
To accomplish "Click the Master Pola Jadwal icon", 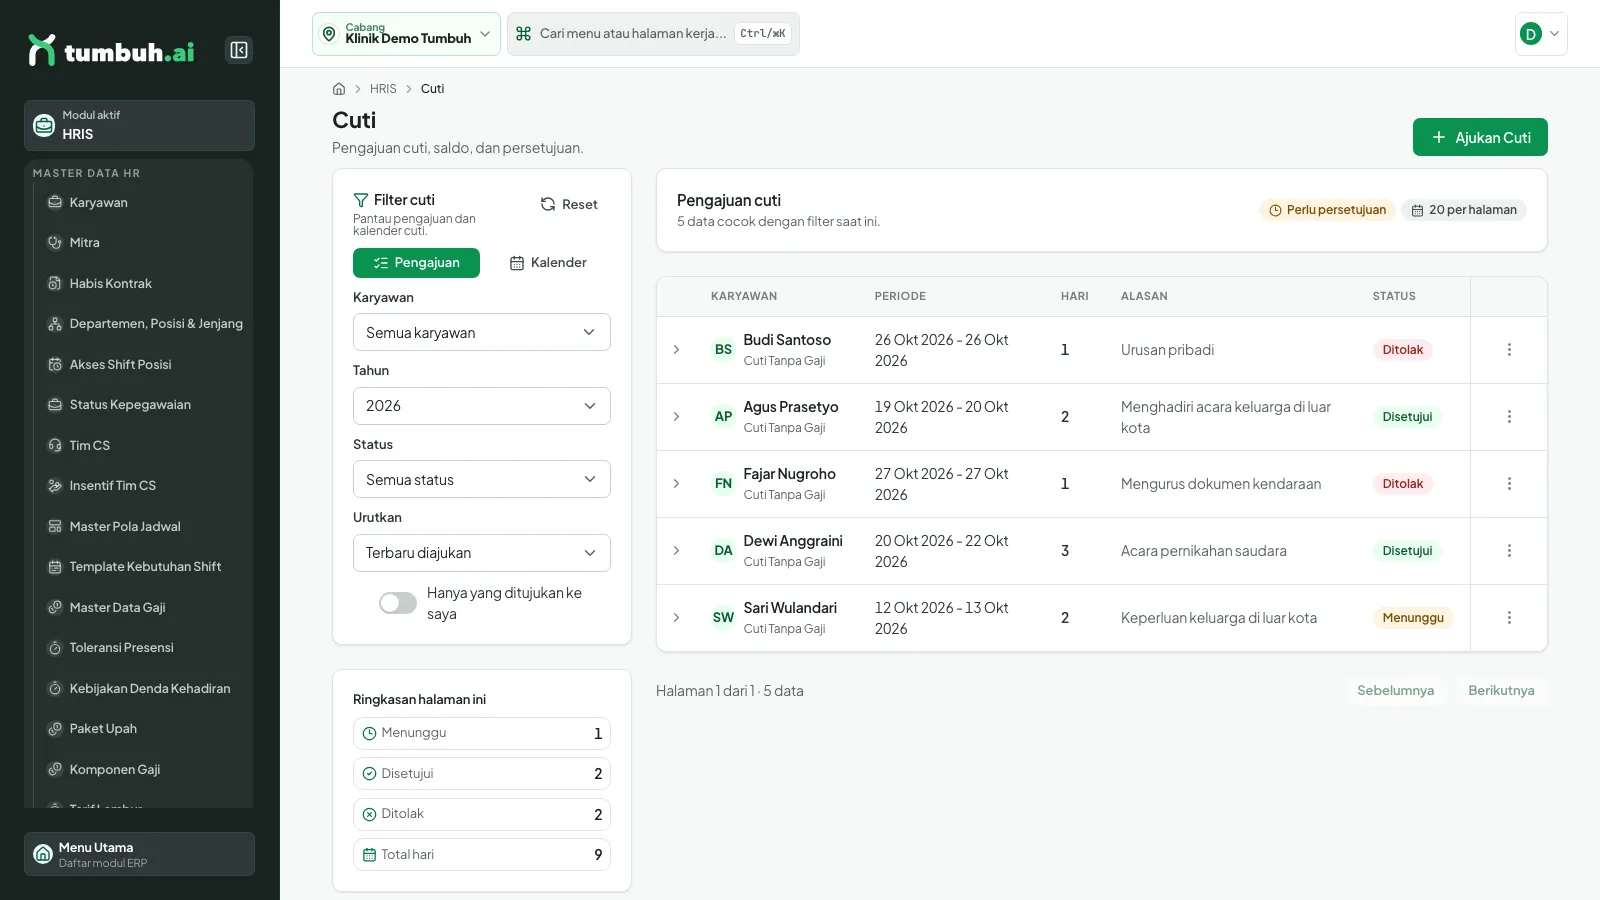I will pyautogui.click(x=55, y=526).
